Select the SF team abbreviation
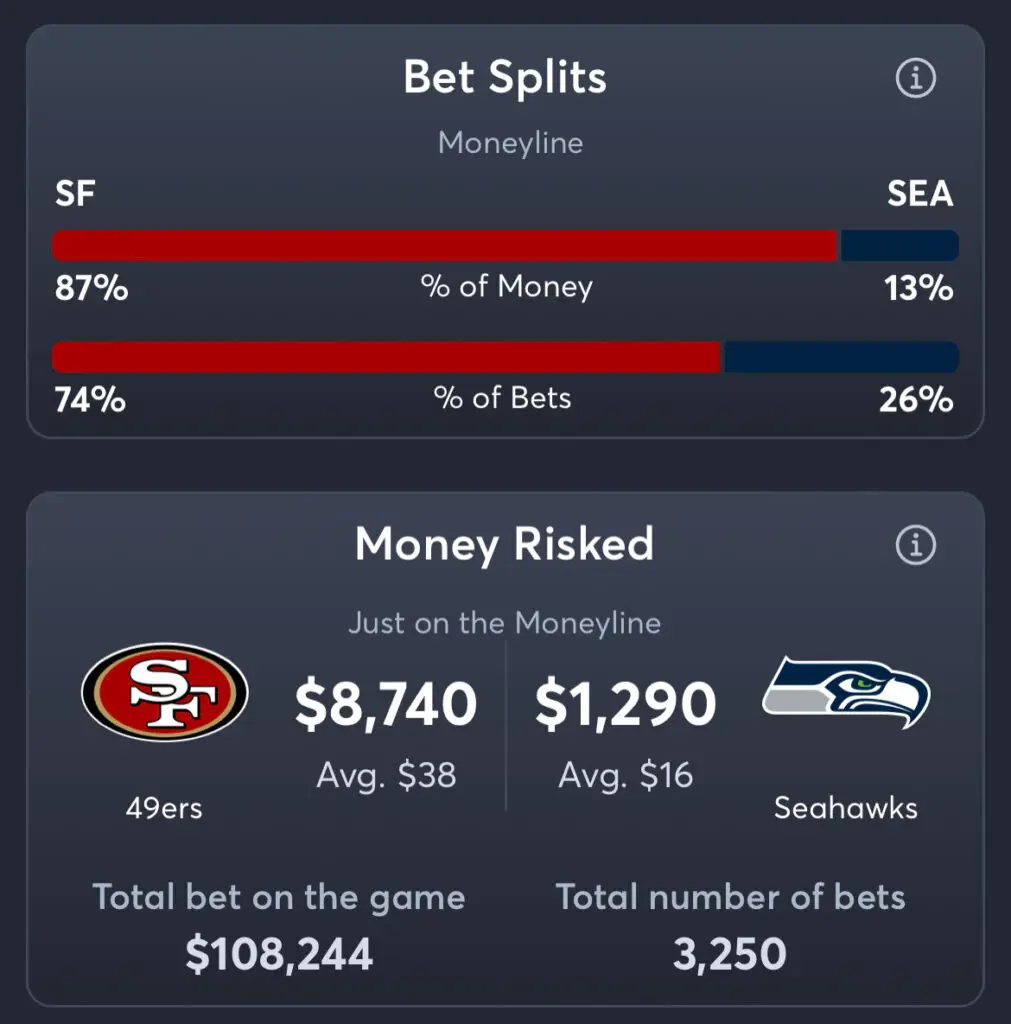The image size is (1011, 1024). point(75,193)
